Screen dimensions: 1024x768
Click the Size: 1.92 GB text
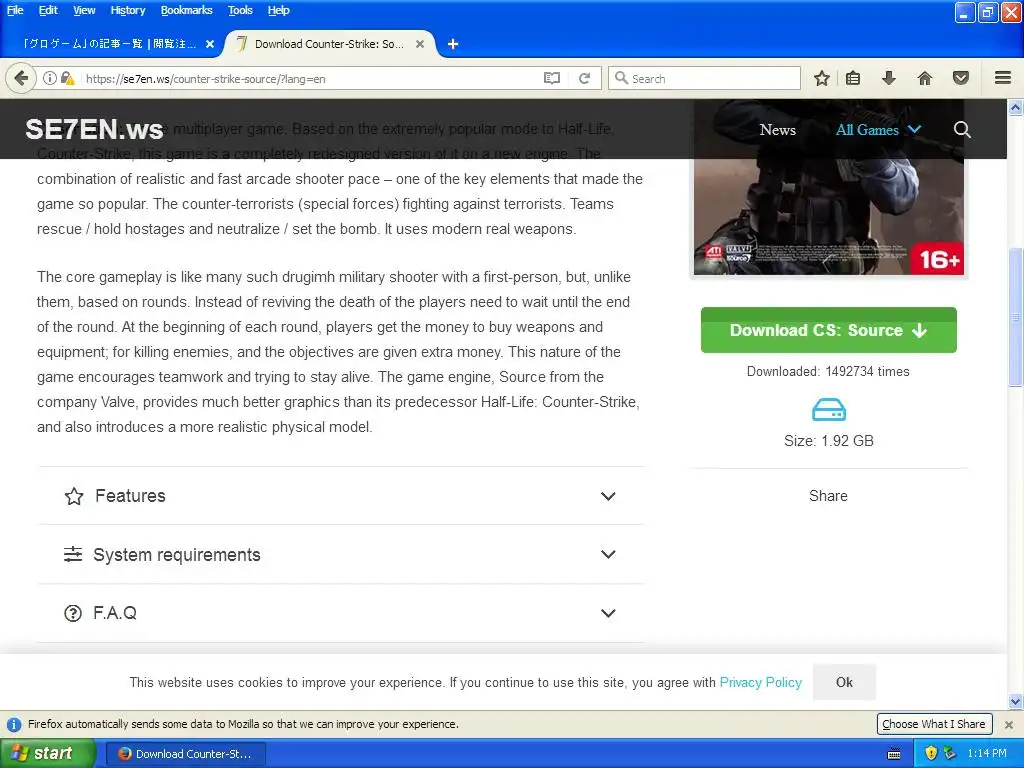[829, 441]
